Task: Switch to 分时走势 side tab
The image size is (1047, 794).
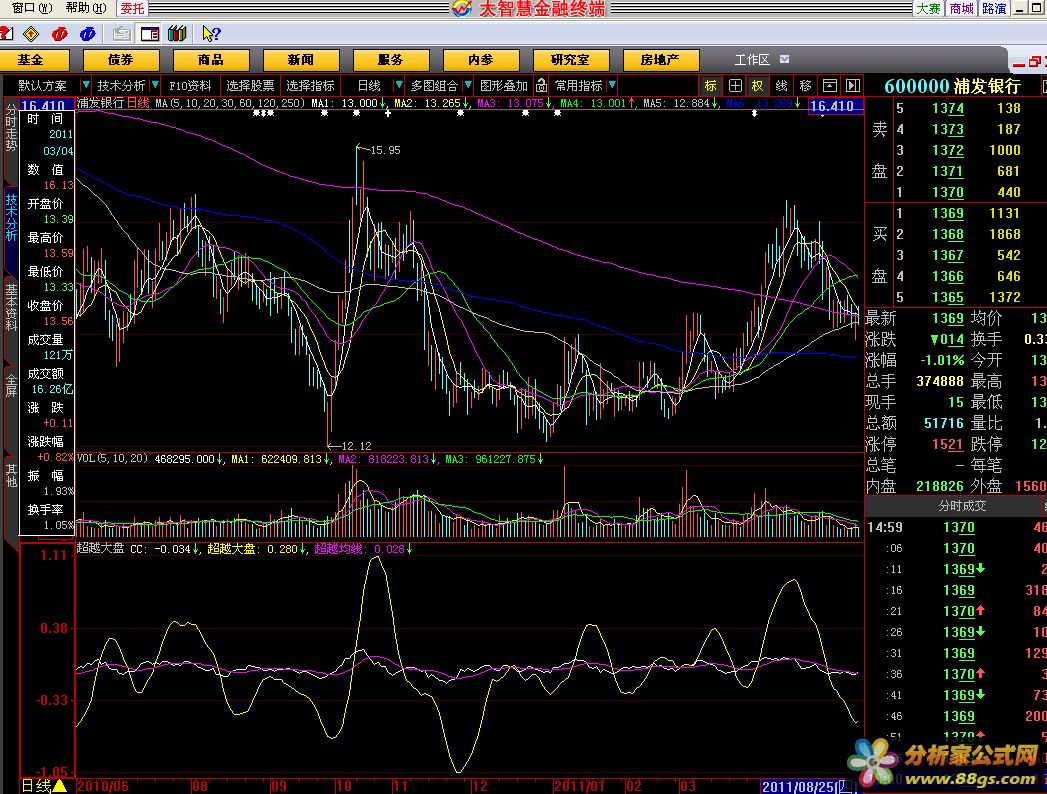Action: click(11, 127)
